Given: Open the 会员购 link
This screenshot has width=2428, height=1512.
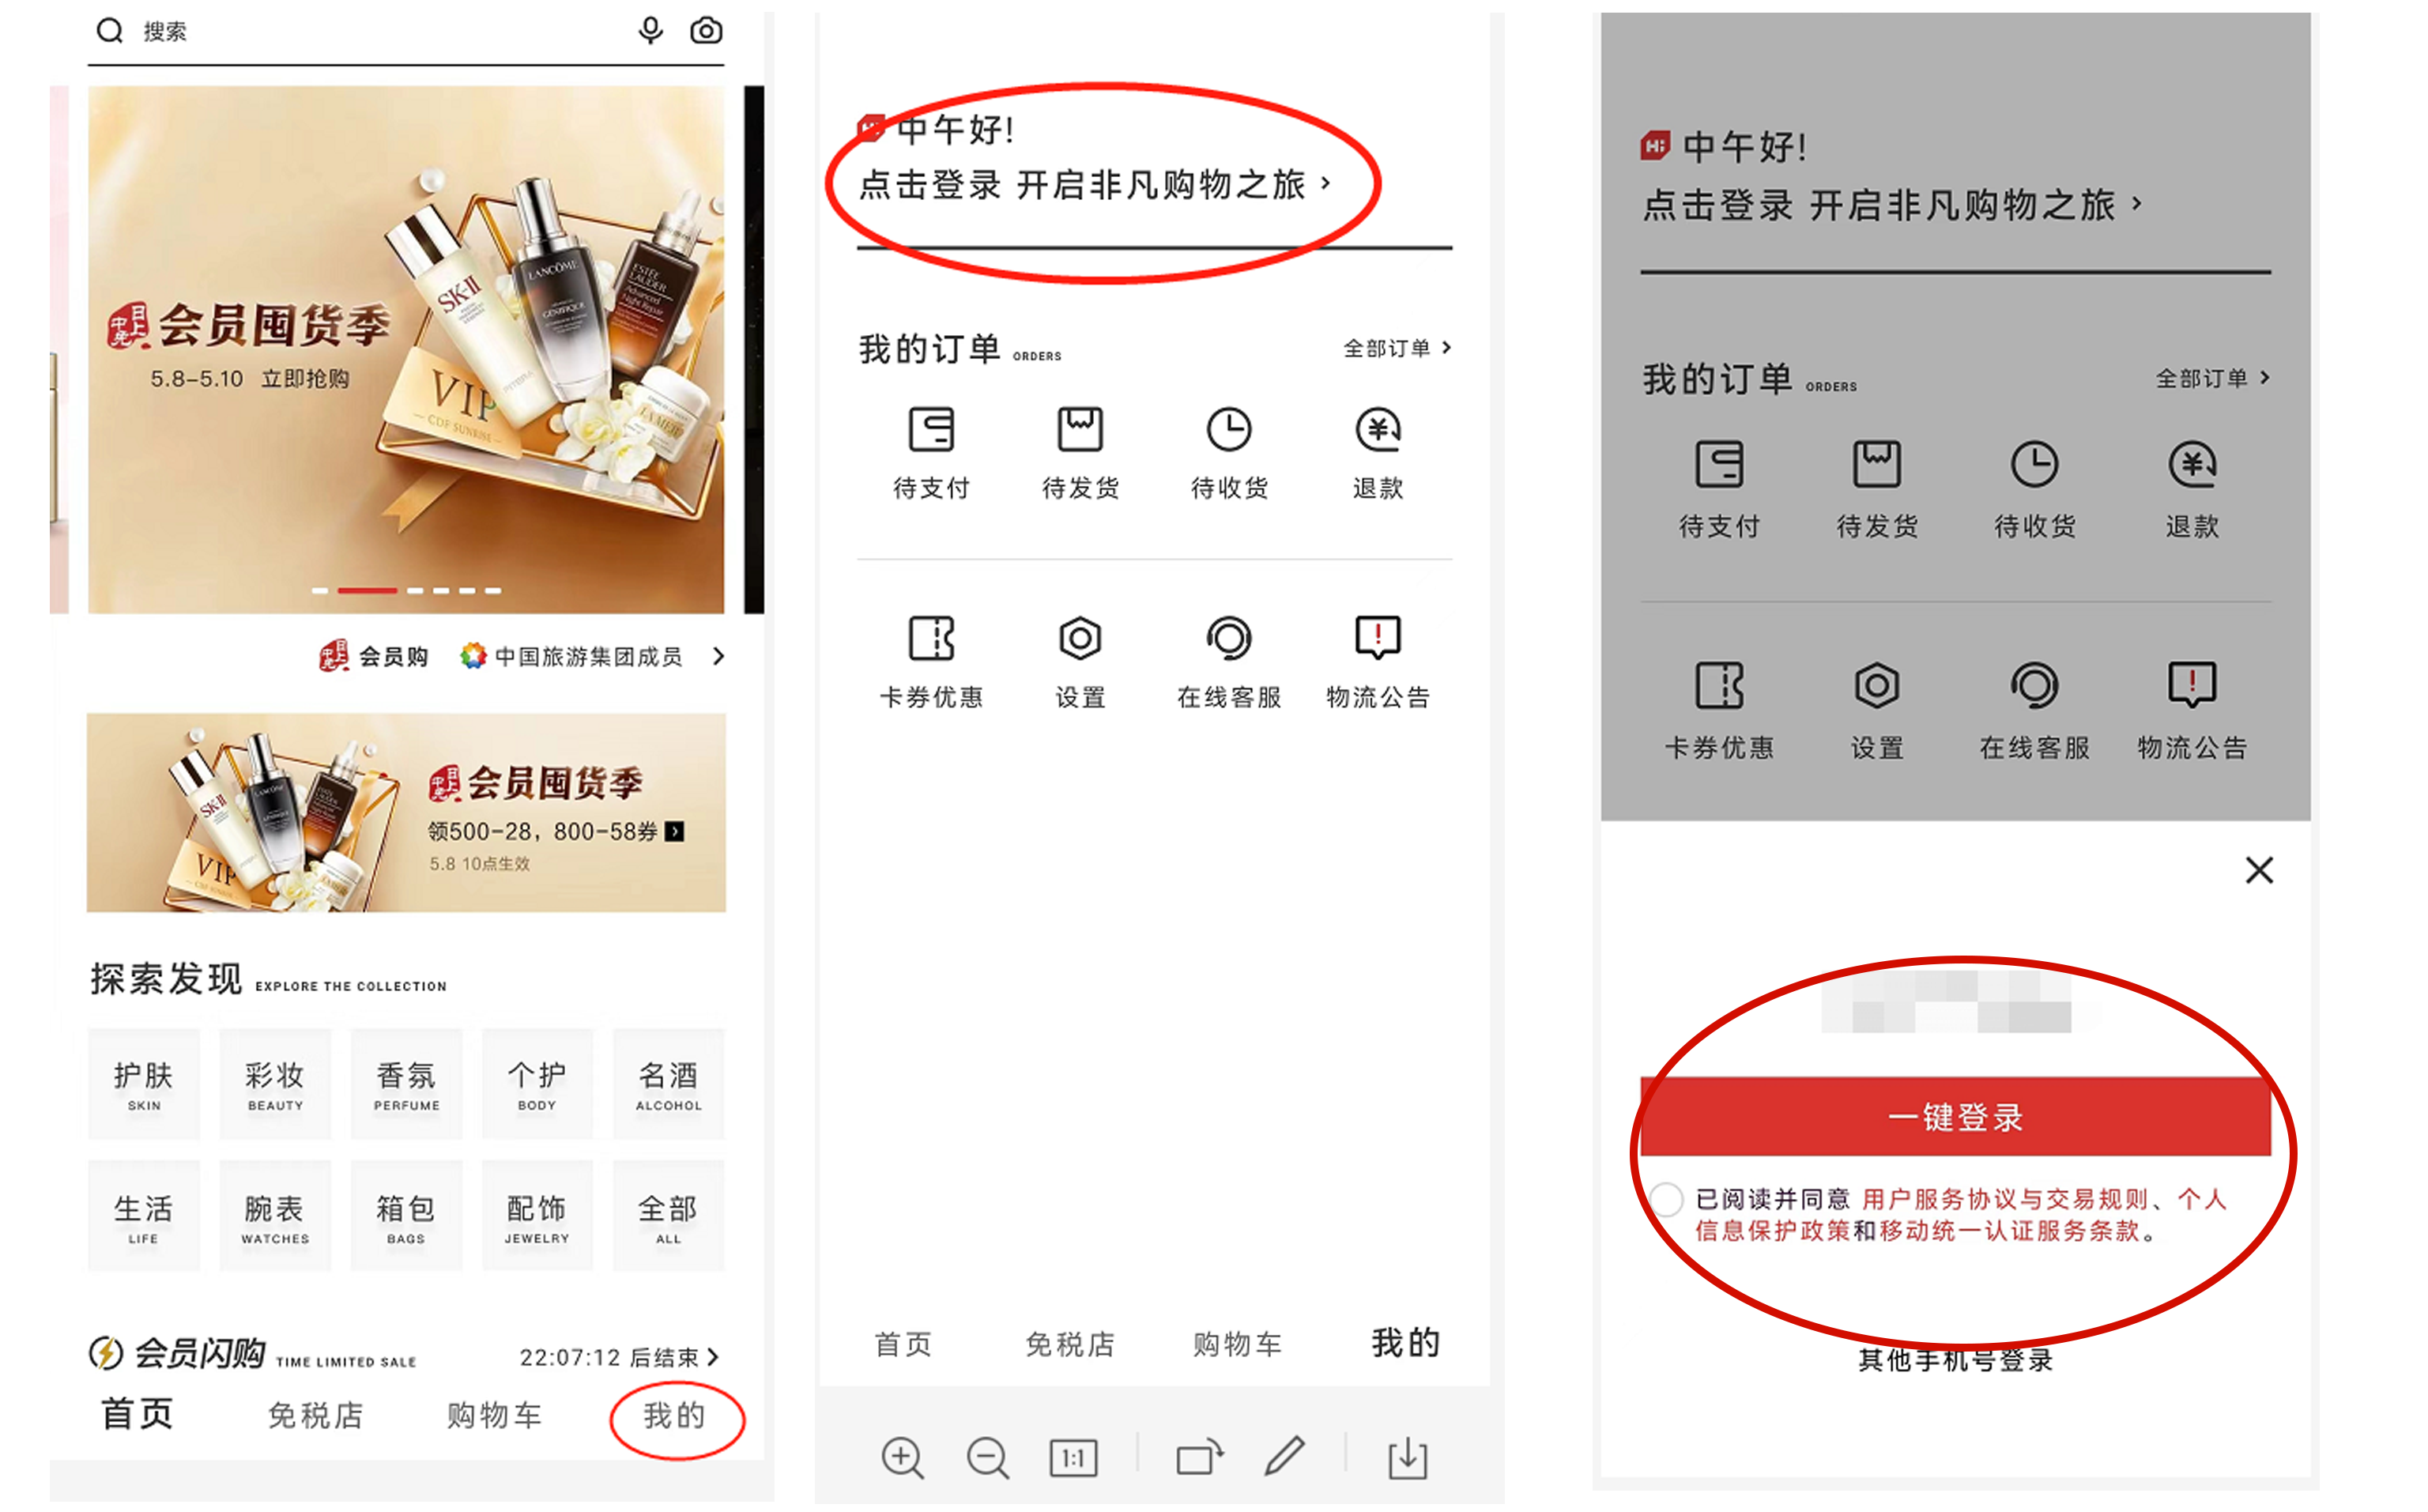Looking at the screenshot, I should [374, 656].
